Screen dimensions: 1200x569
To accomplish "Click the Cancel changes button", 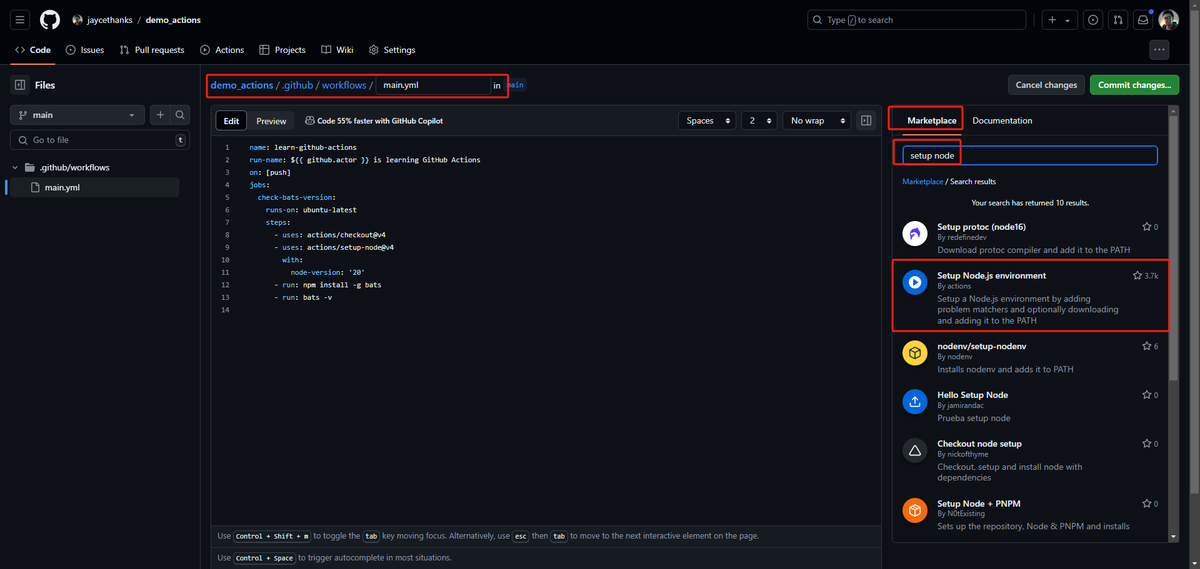I will pyautogui.click(x=1046, y=85).
